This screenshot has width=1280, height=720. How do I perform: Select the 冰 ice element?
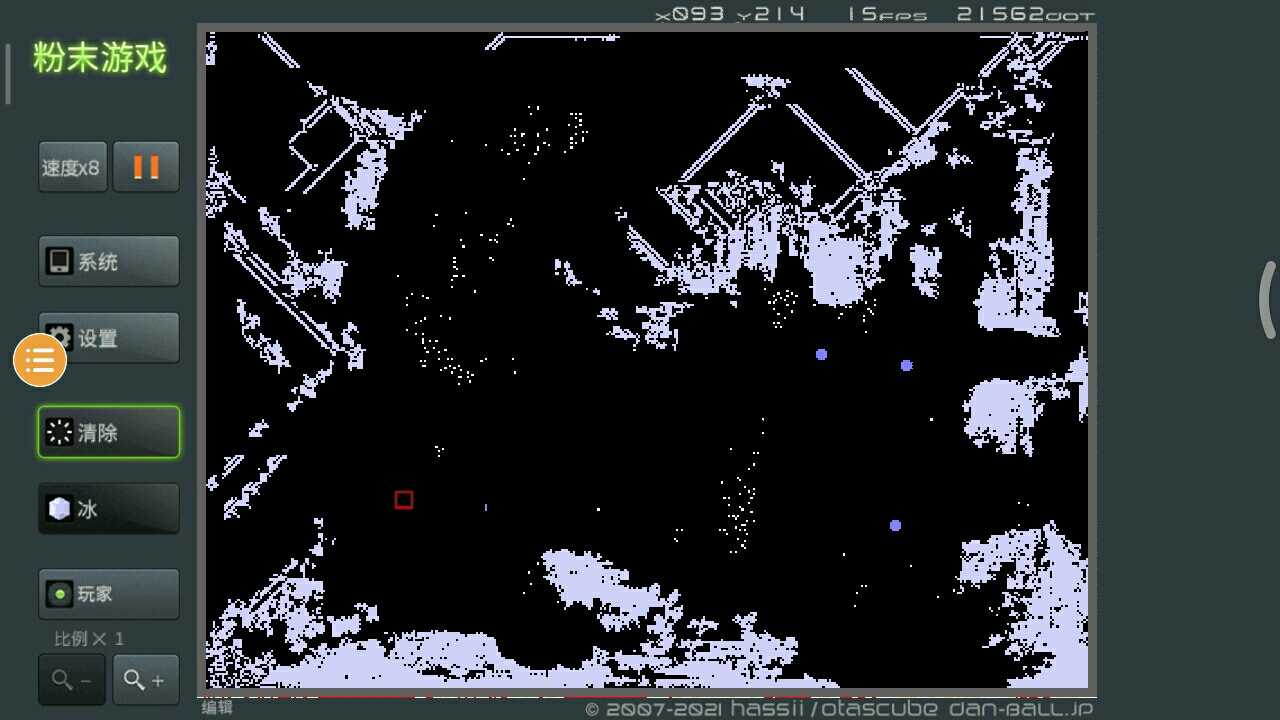(109, 509)
